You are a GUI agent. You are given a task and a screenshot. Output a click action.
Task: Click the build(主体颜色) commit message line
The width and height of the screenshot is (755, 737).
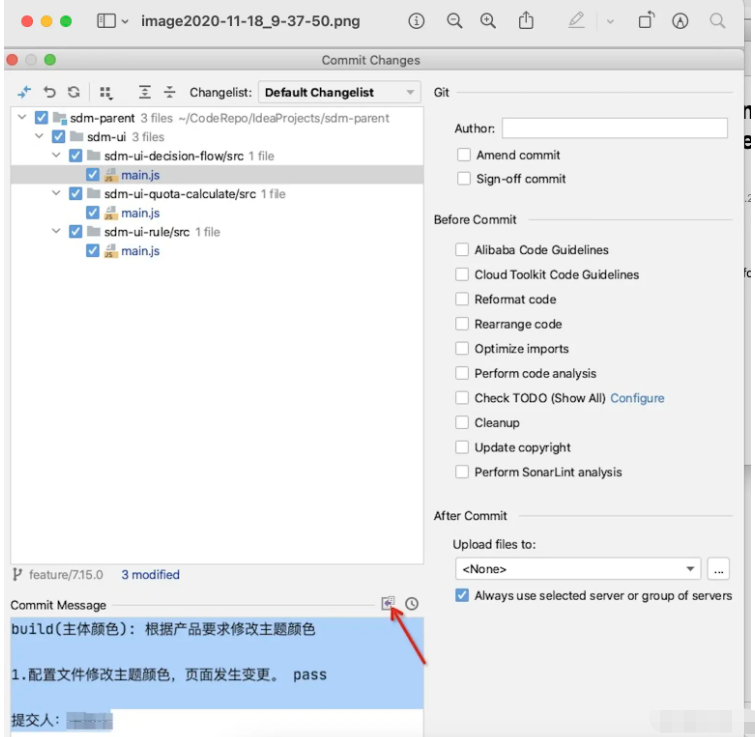[x=163, y=629]
